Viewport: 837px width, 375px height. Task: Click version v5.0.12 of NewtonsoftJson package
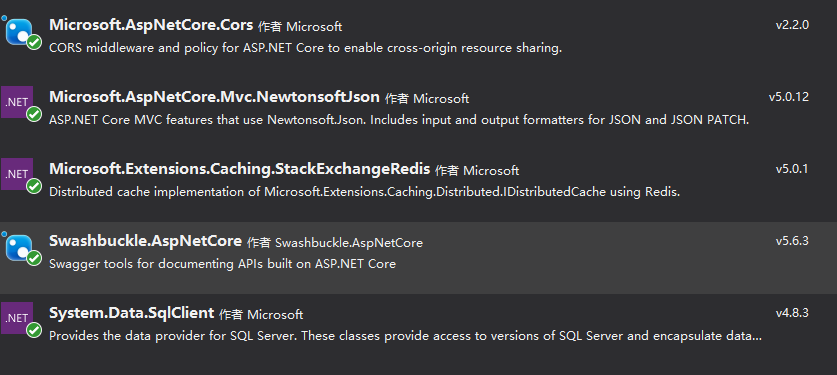(x=789, y=97)
